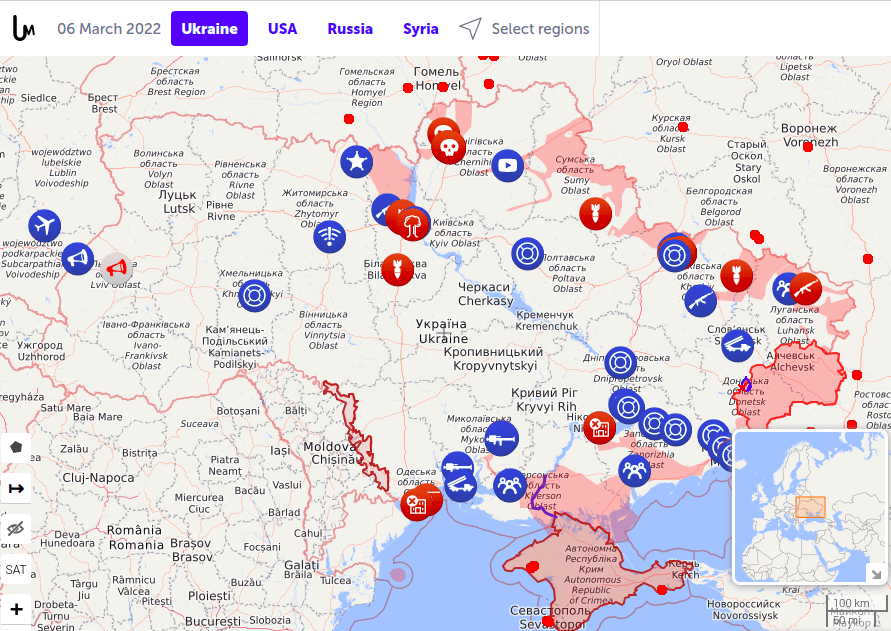The width and height of the screenshot is (891, 631).
Task: Switch to the Syria tab
Action: coord(420,28)
